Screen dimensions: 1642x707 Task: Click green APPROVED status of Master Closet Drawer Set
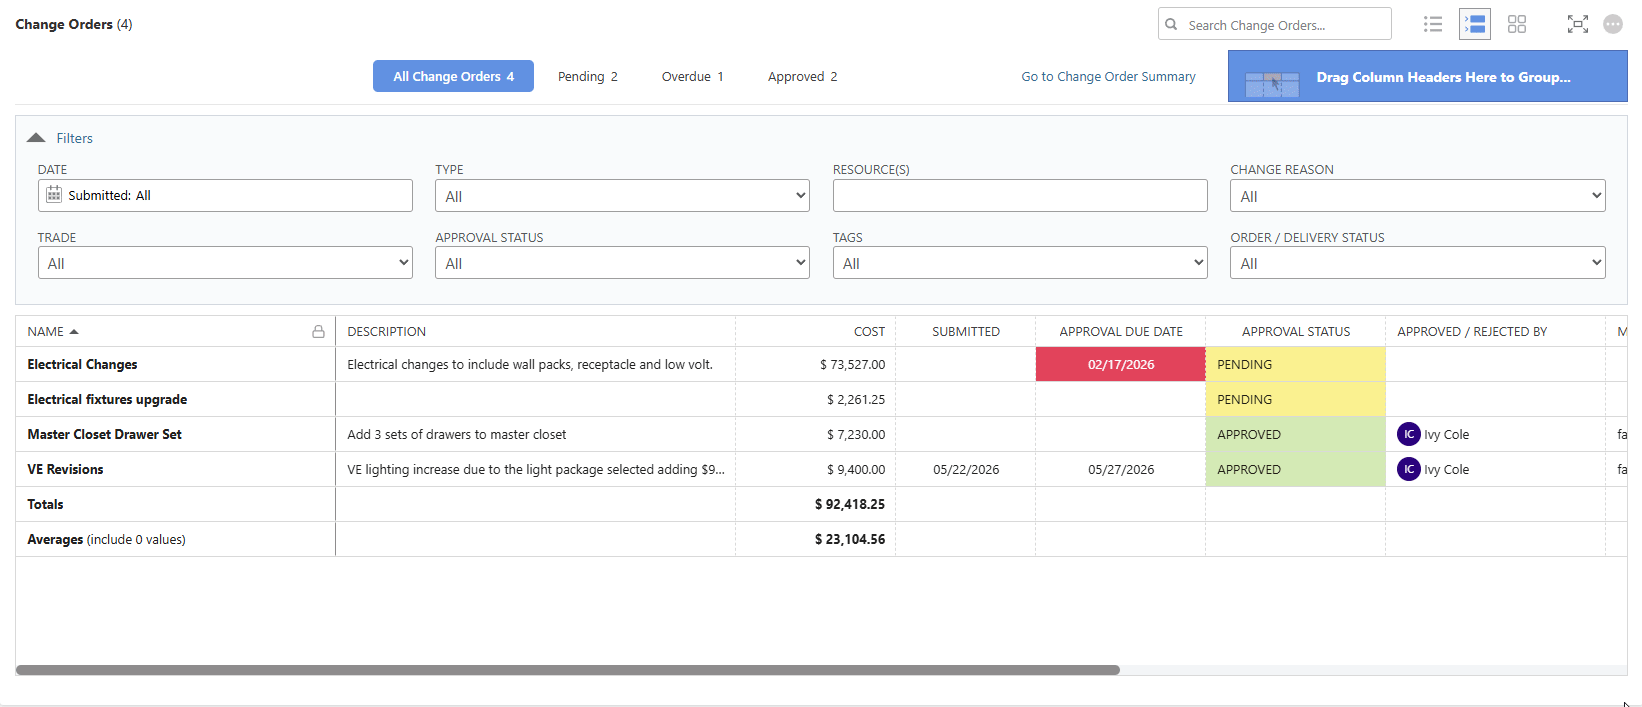1296,434
